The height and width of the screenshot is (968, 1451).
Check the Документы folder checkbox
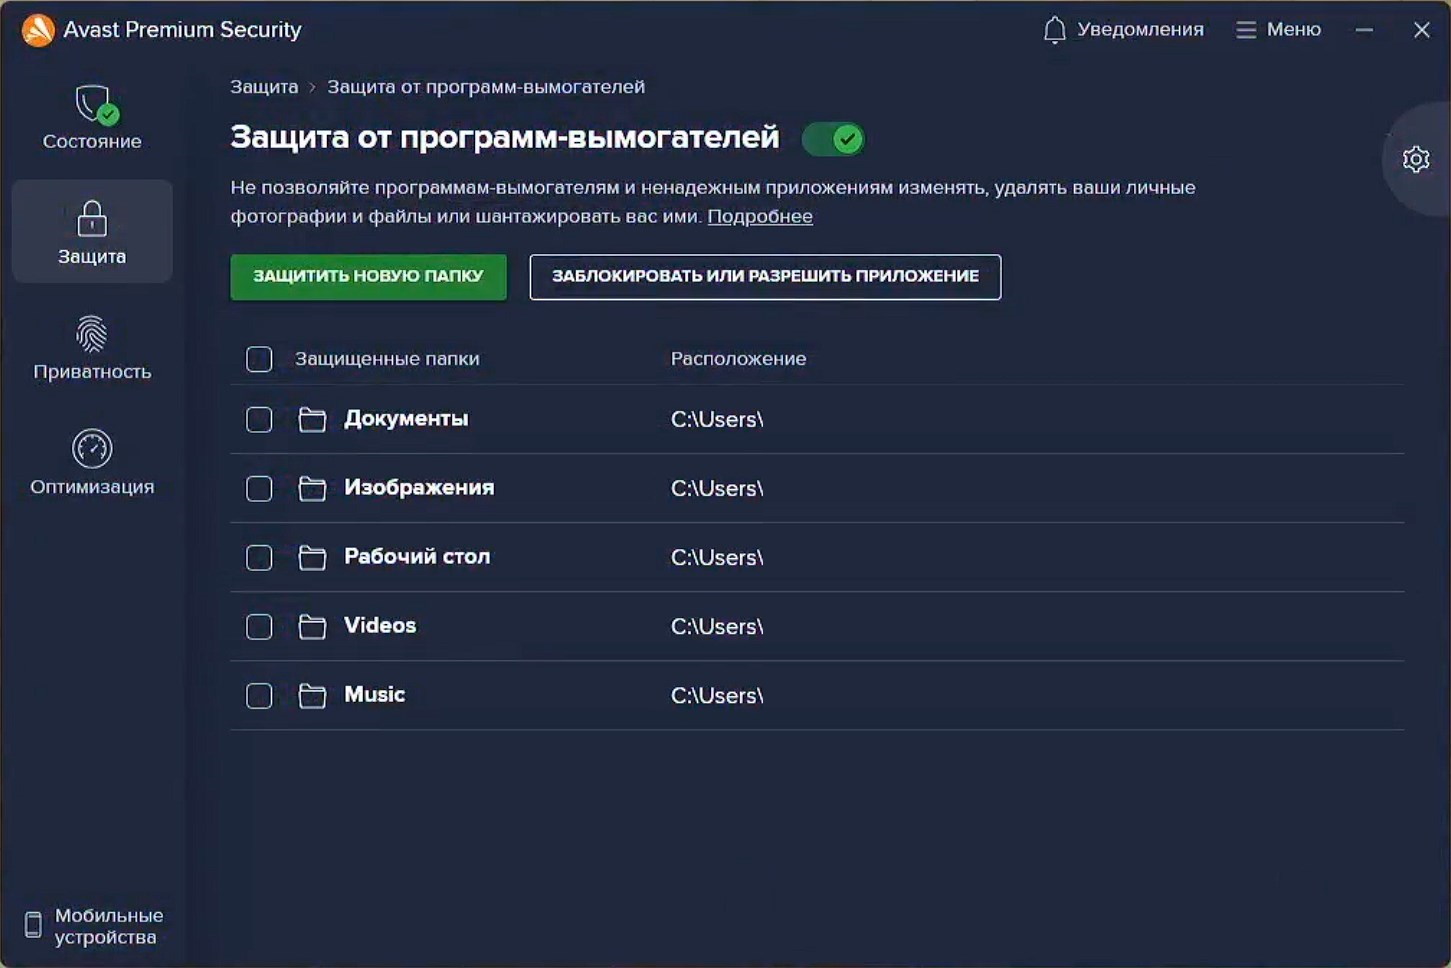click(x=259, y=419)
